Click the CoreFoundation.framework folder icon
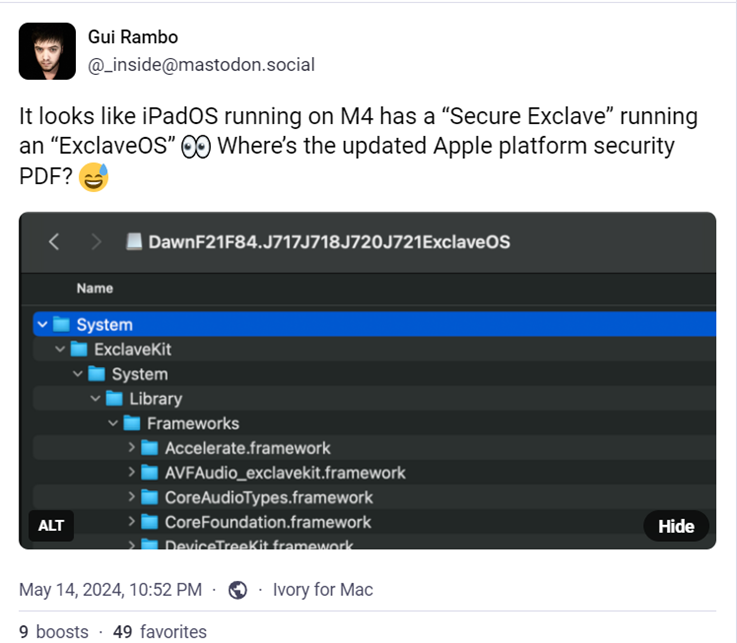The image size is (737, 643). pyautogui.click(x=149, y=522)
